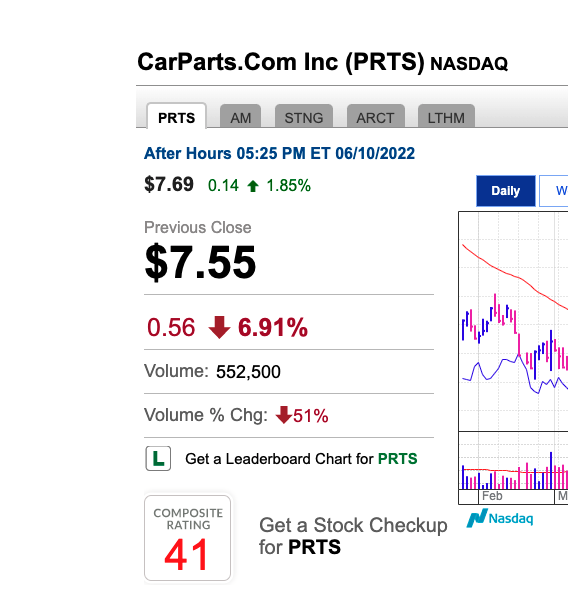Click the red down arrow beside 6.91%
Viewport: 568px width, 614px height.
point(219,327)
